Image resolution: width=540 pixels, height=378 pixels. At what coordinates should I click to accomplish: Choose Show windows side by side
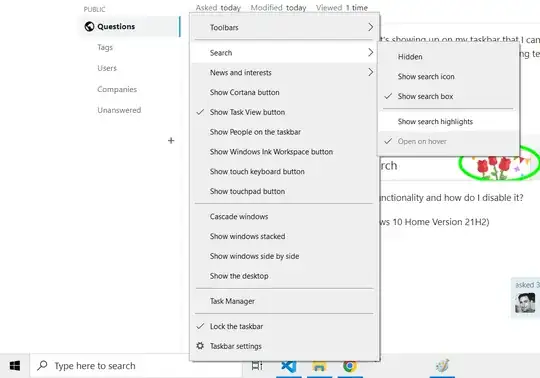(x=285, y=256)
